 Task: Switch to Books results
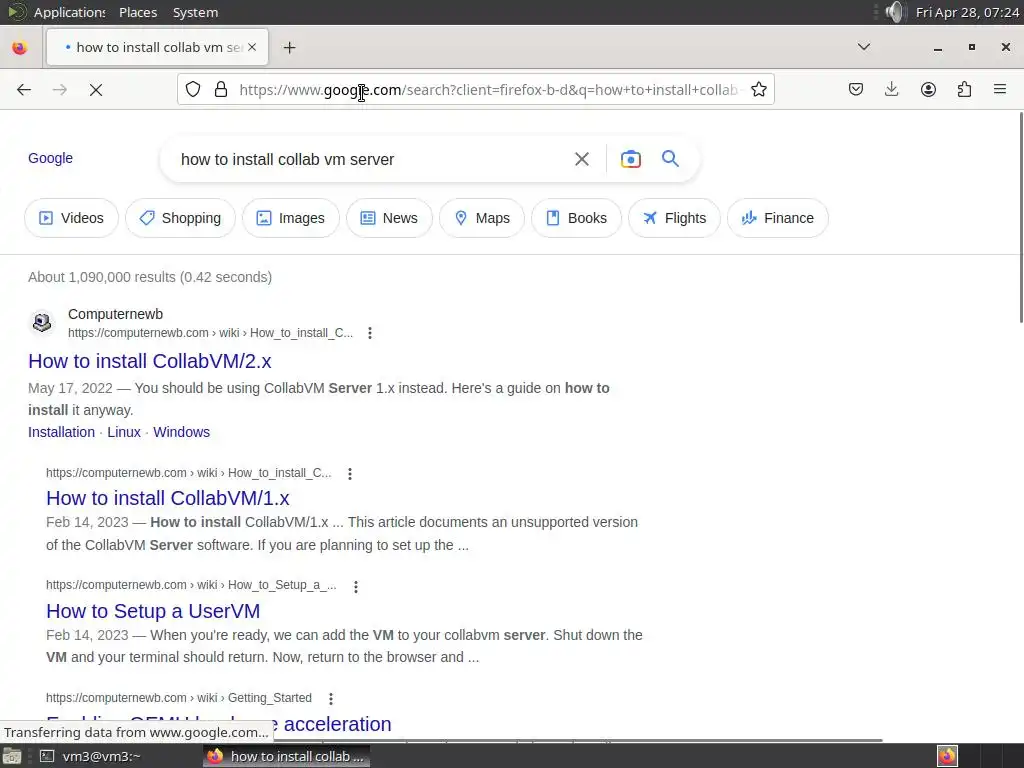(577, 218)
